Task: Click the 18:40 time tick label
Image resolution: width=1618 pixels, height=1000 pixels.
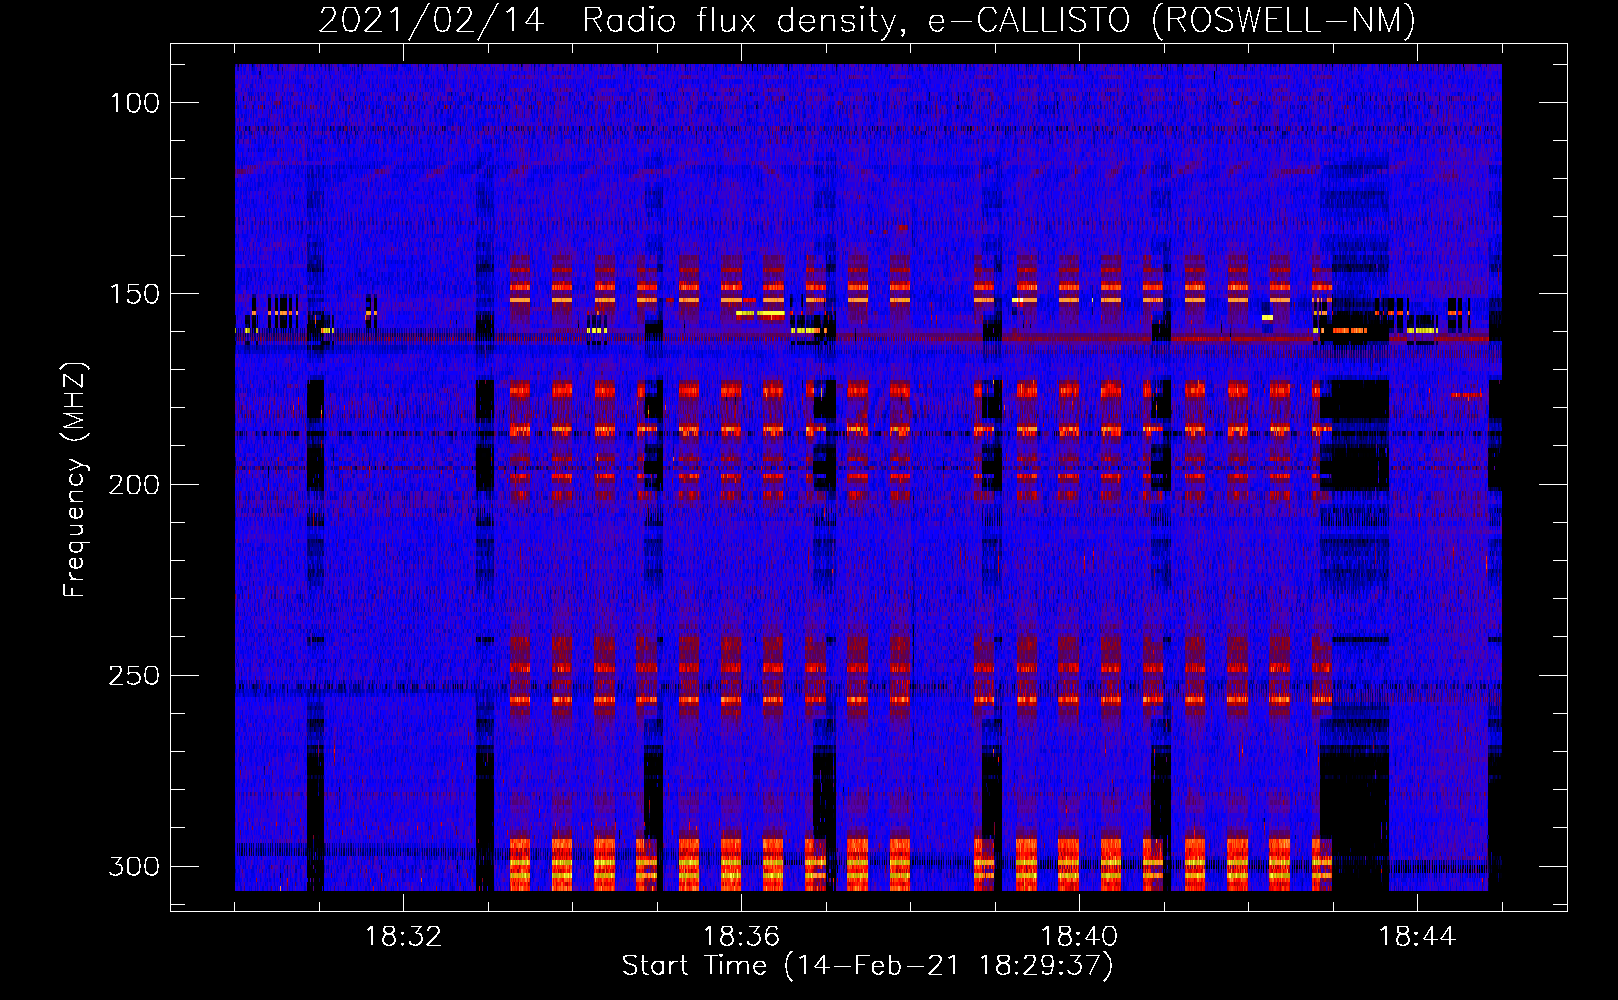Action: [x=1079, y=937]
